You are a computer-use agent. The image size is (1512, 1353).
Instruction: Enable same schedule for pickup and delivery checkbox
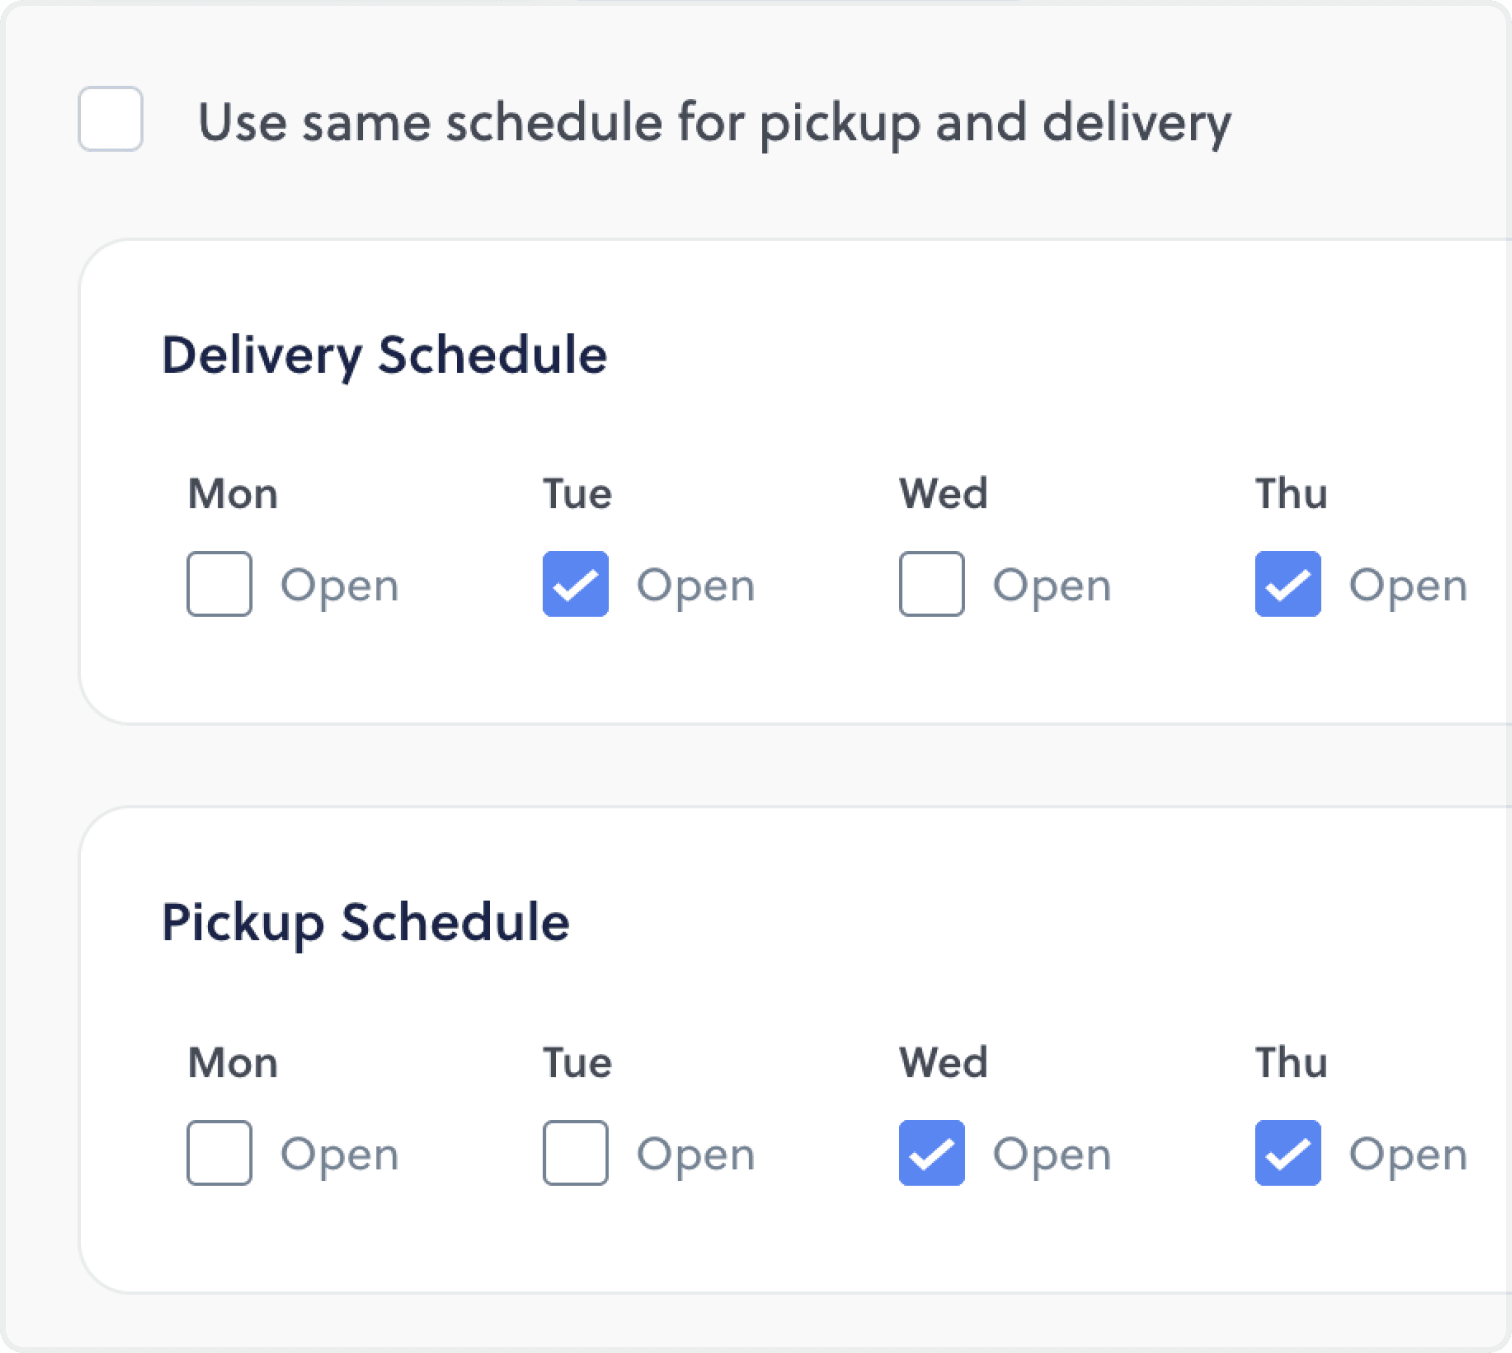[111, 120]
